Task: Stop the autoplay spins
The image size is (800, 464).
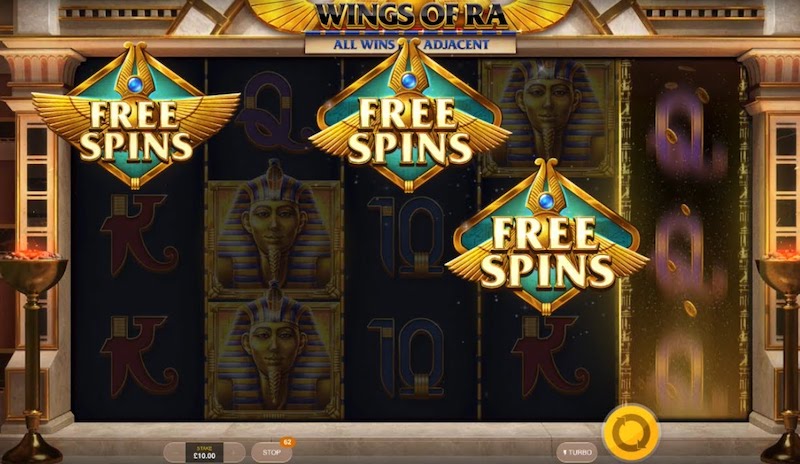Action: point(271,452)
